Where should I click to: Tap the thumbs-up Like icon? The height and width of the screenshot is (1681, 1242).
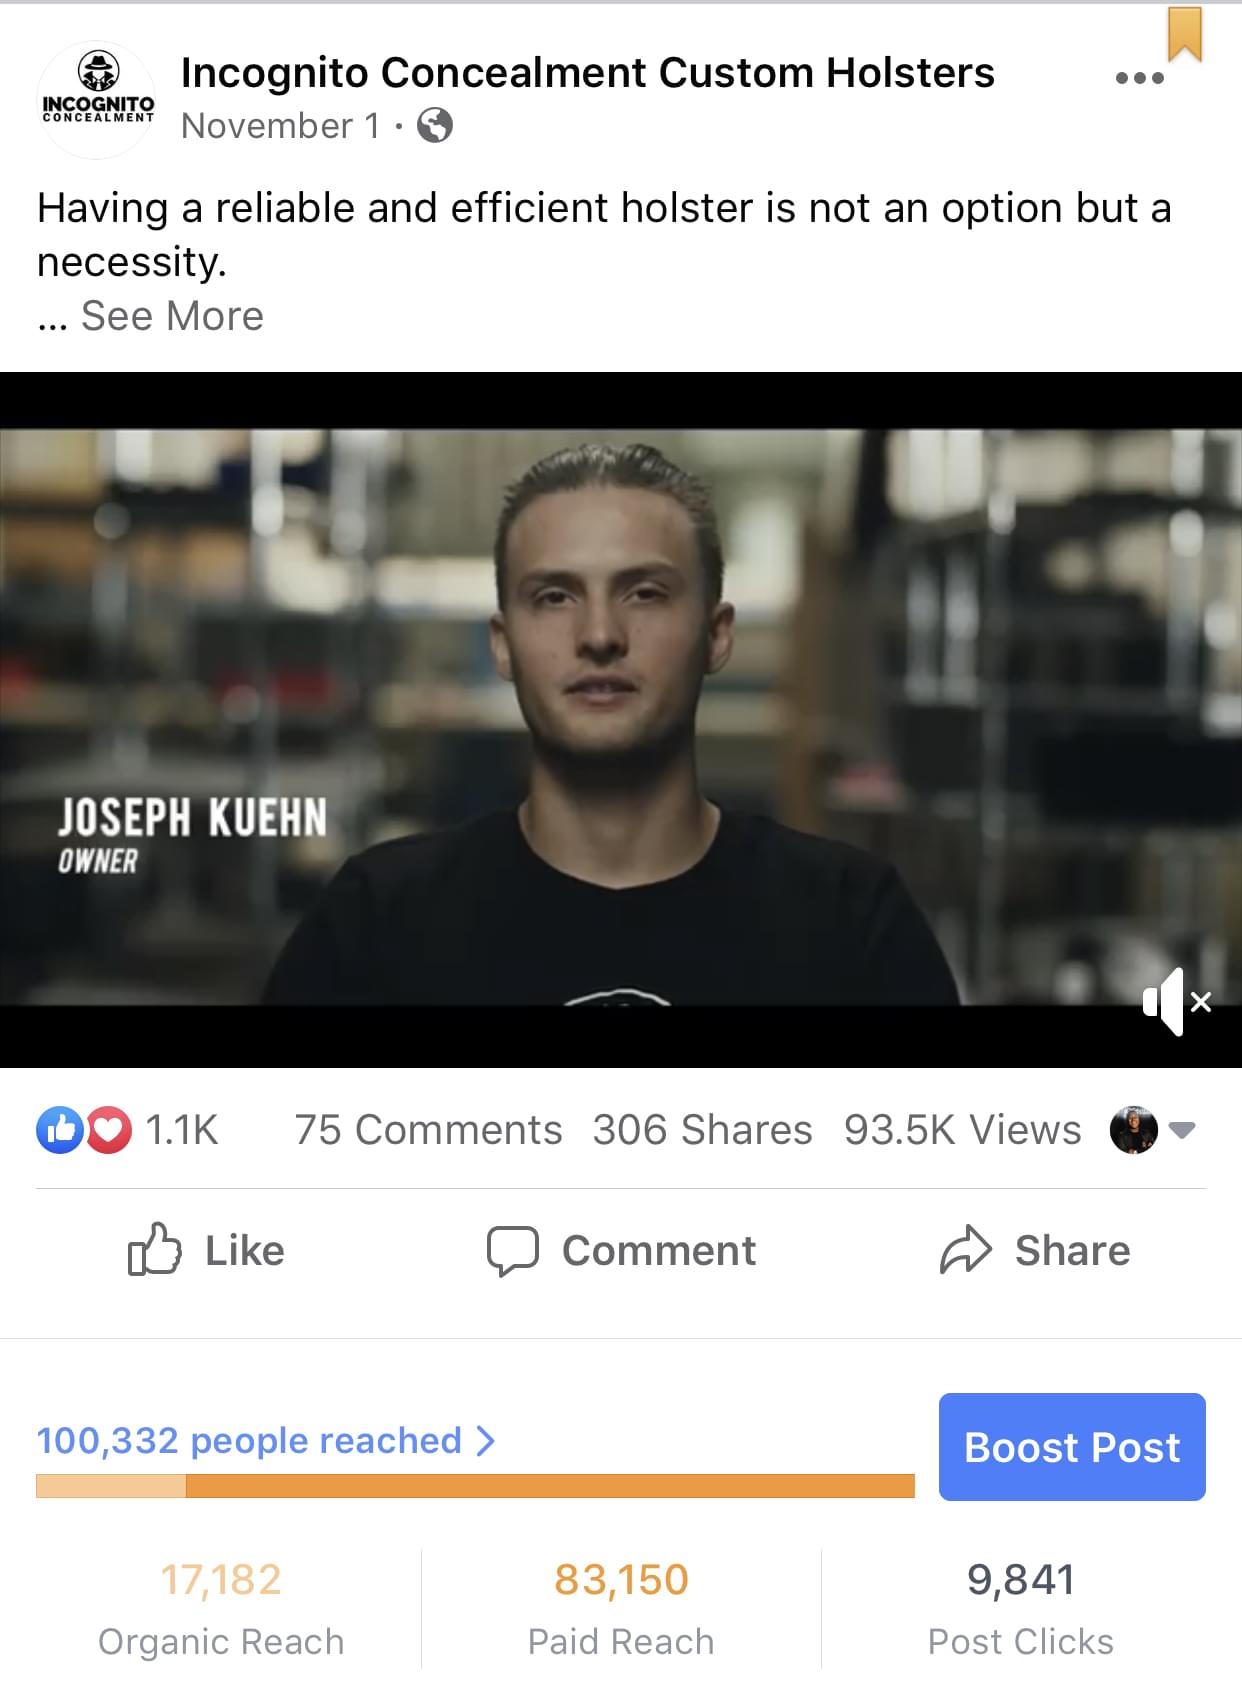click(154, 1249)
